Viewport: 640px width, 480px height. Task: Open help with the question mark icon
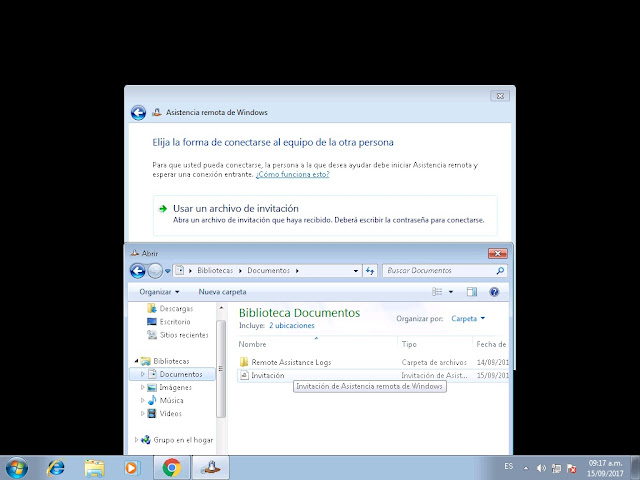click(x=494, y=292)
